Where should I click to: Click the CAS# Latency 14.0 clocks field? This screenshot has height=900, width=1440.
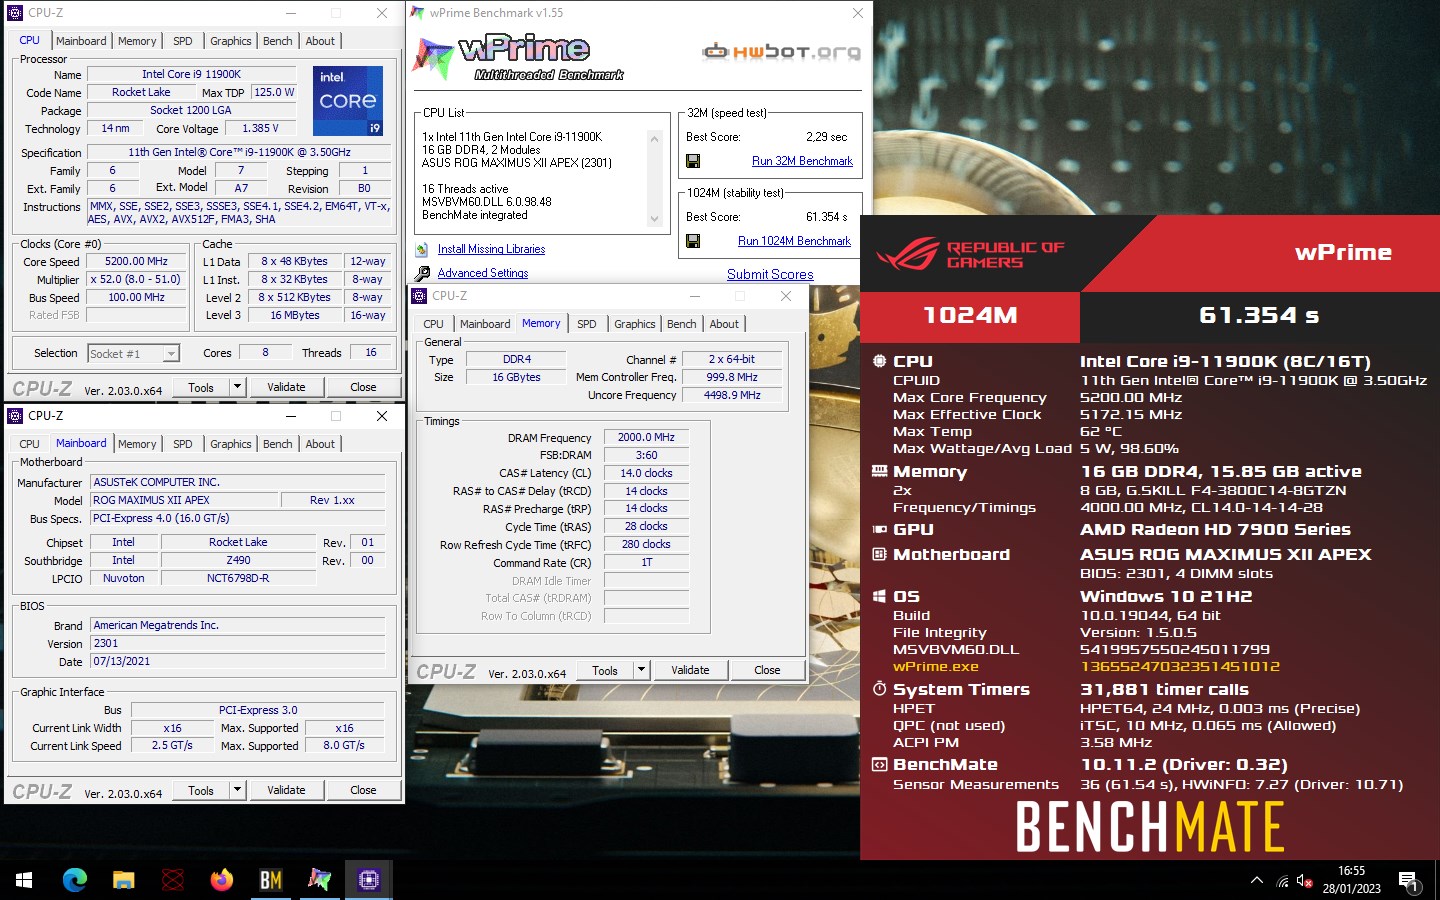[x=646, y=473]
